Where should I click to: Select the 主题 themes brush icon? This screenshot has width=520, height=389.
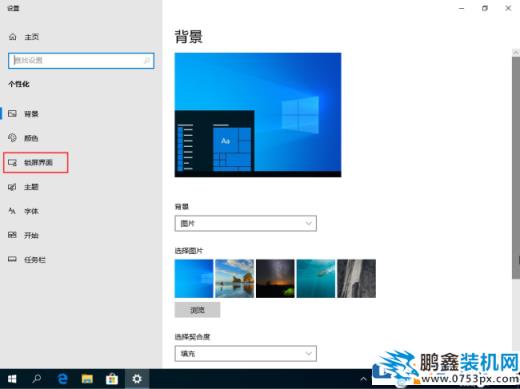12,187
